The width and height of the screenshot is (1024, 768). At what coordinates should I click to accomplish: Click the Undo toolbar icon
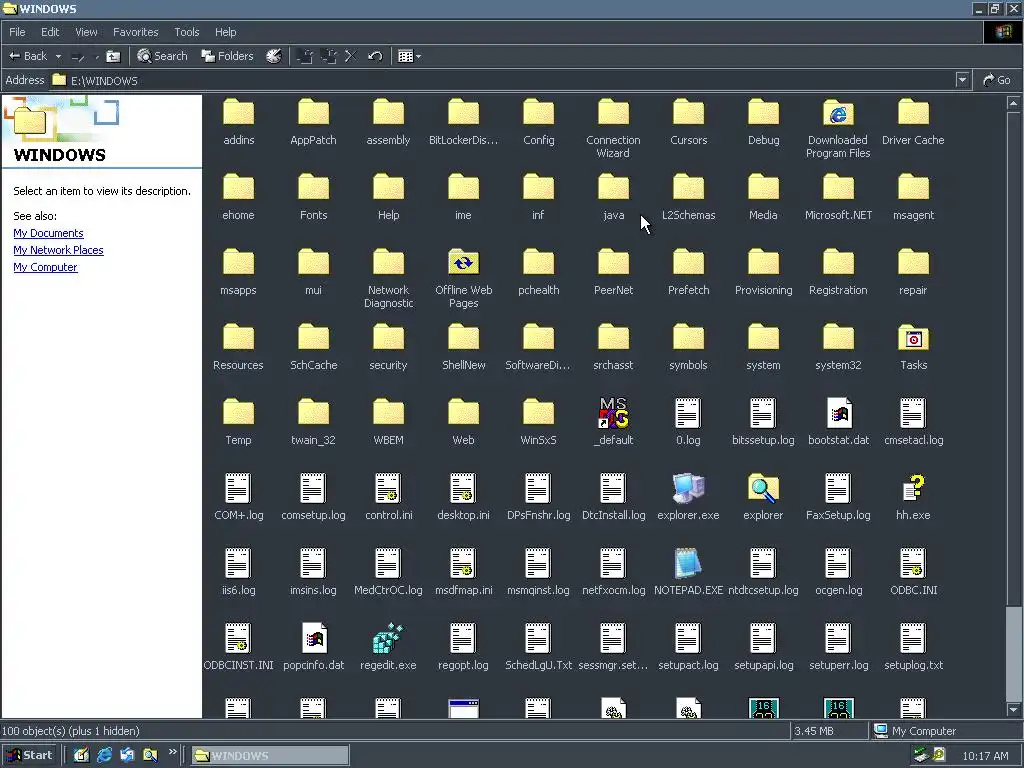pos(375,56)
